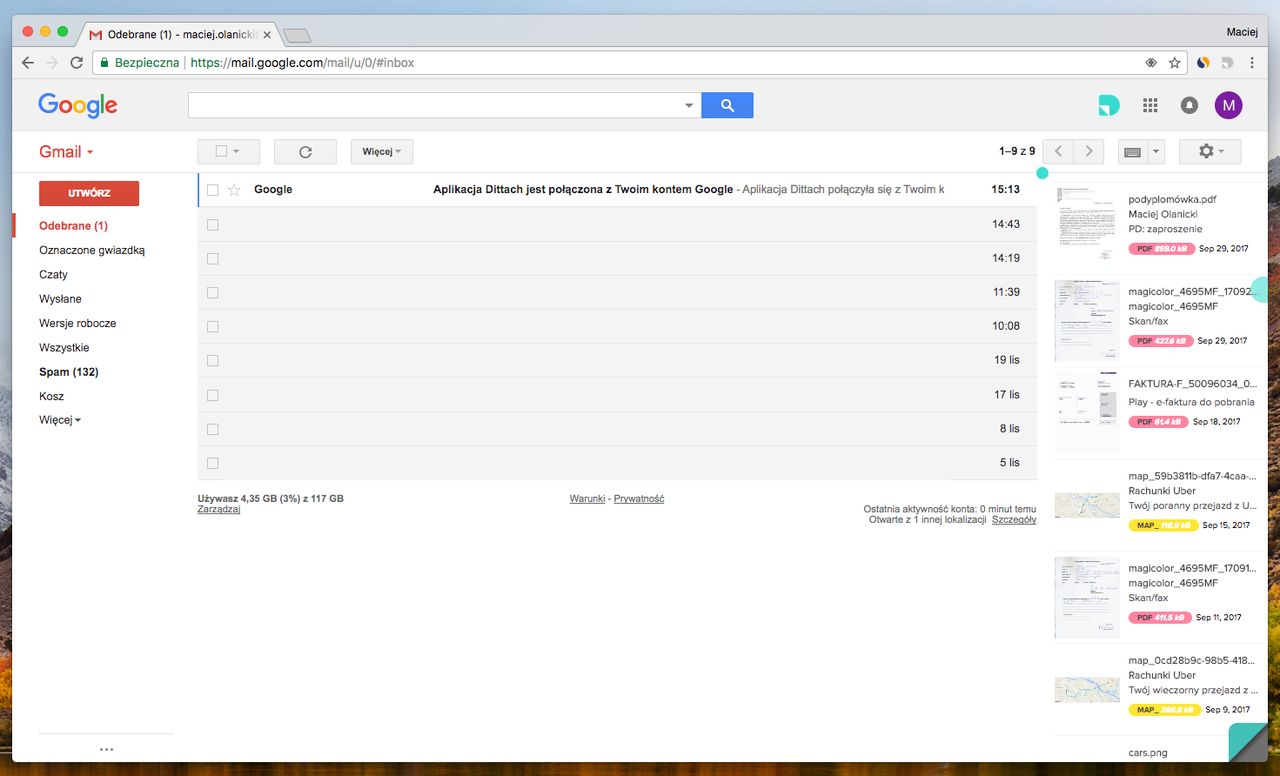Go to newer messages arrow
This screenshot has width=1280, height=776.
[x=1058, y=152]
